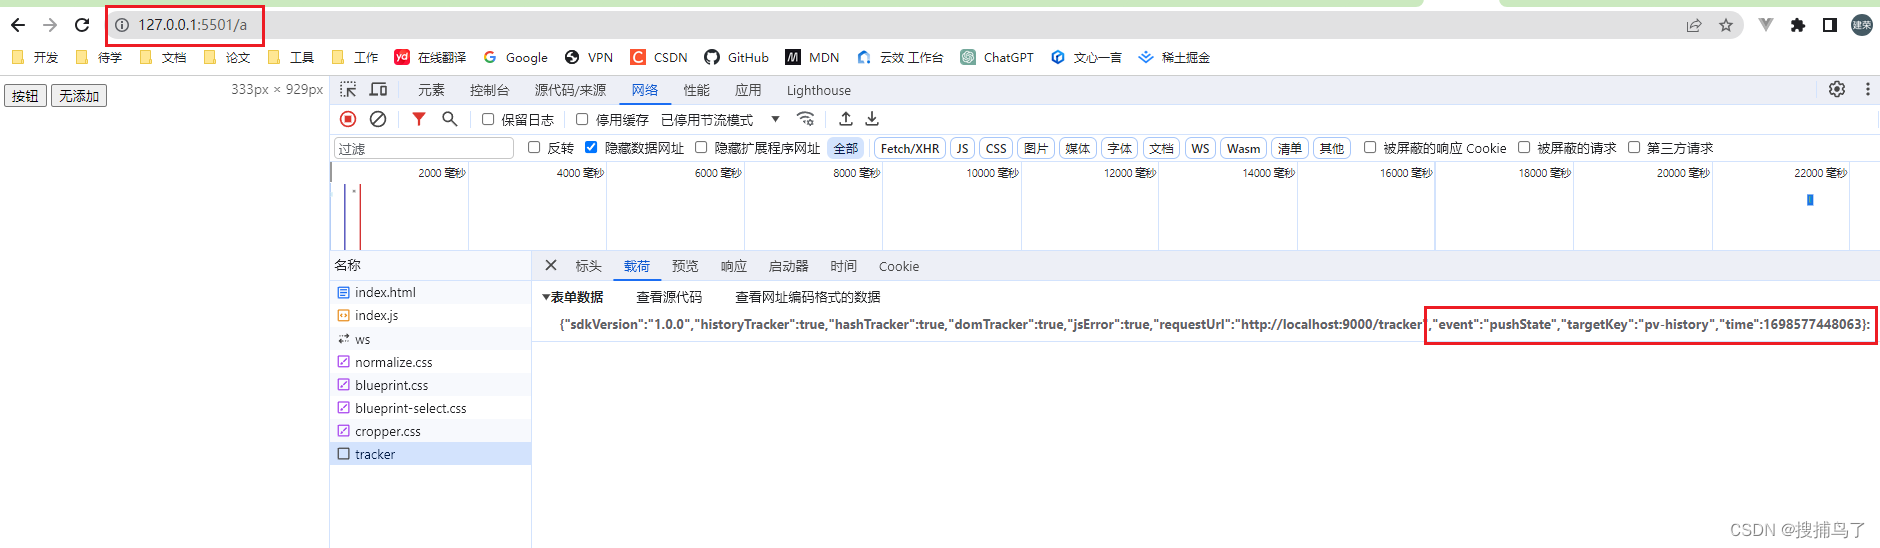Image resolution: width=1880 pixels, height=548 pixels.
Task: Open the 论文 bookmark folder
Action: point(227,57)
